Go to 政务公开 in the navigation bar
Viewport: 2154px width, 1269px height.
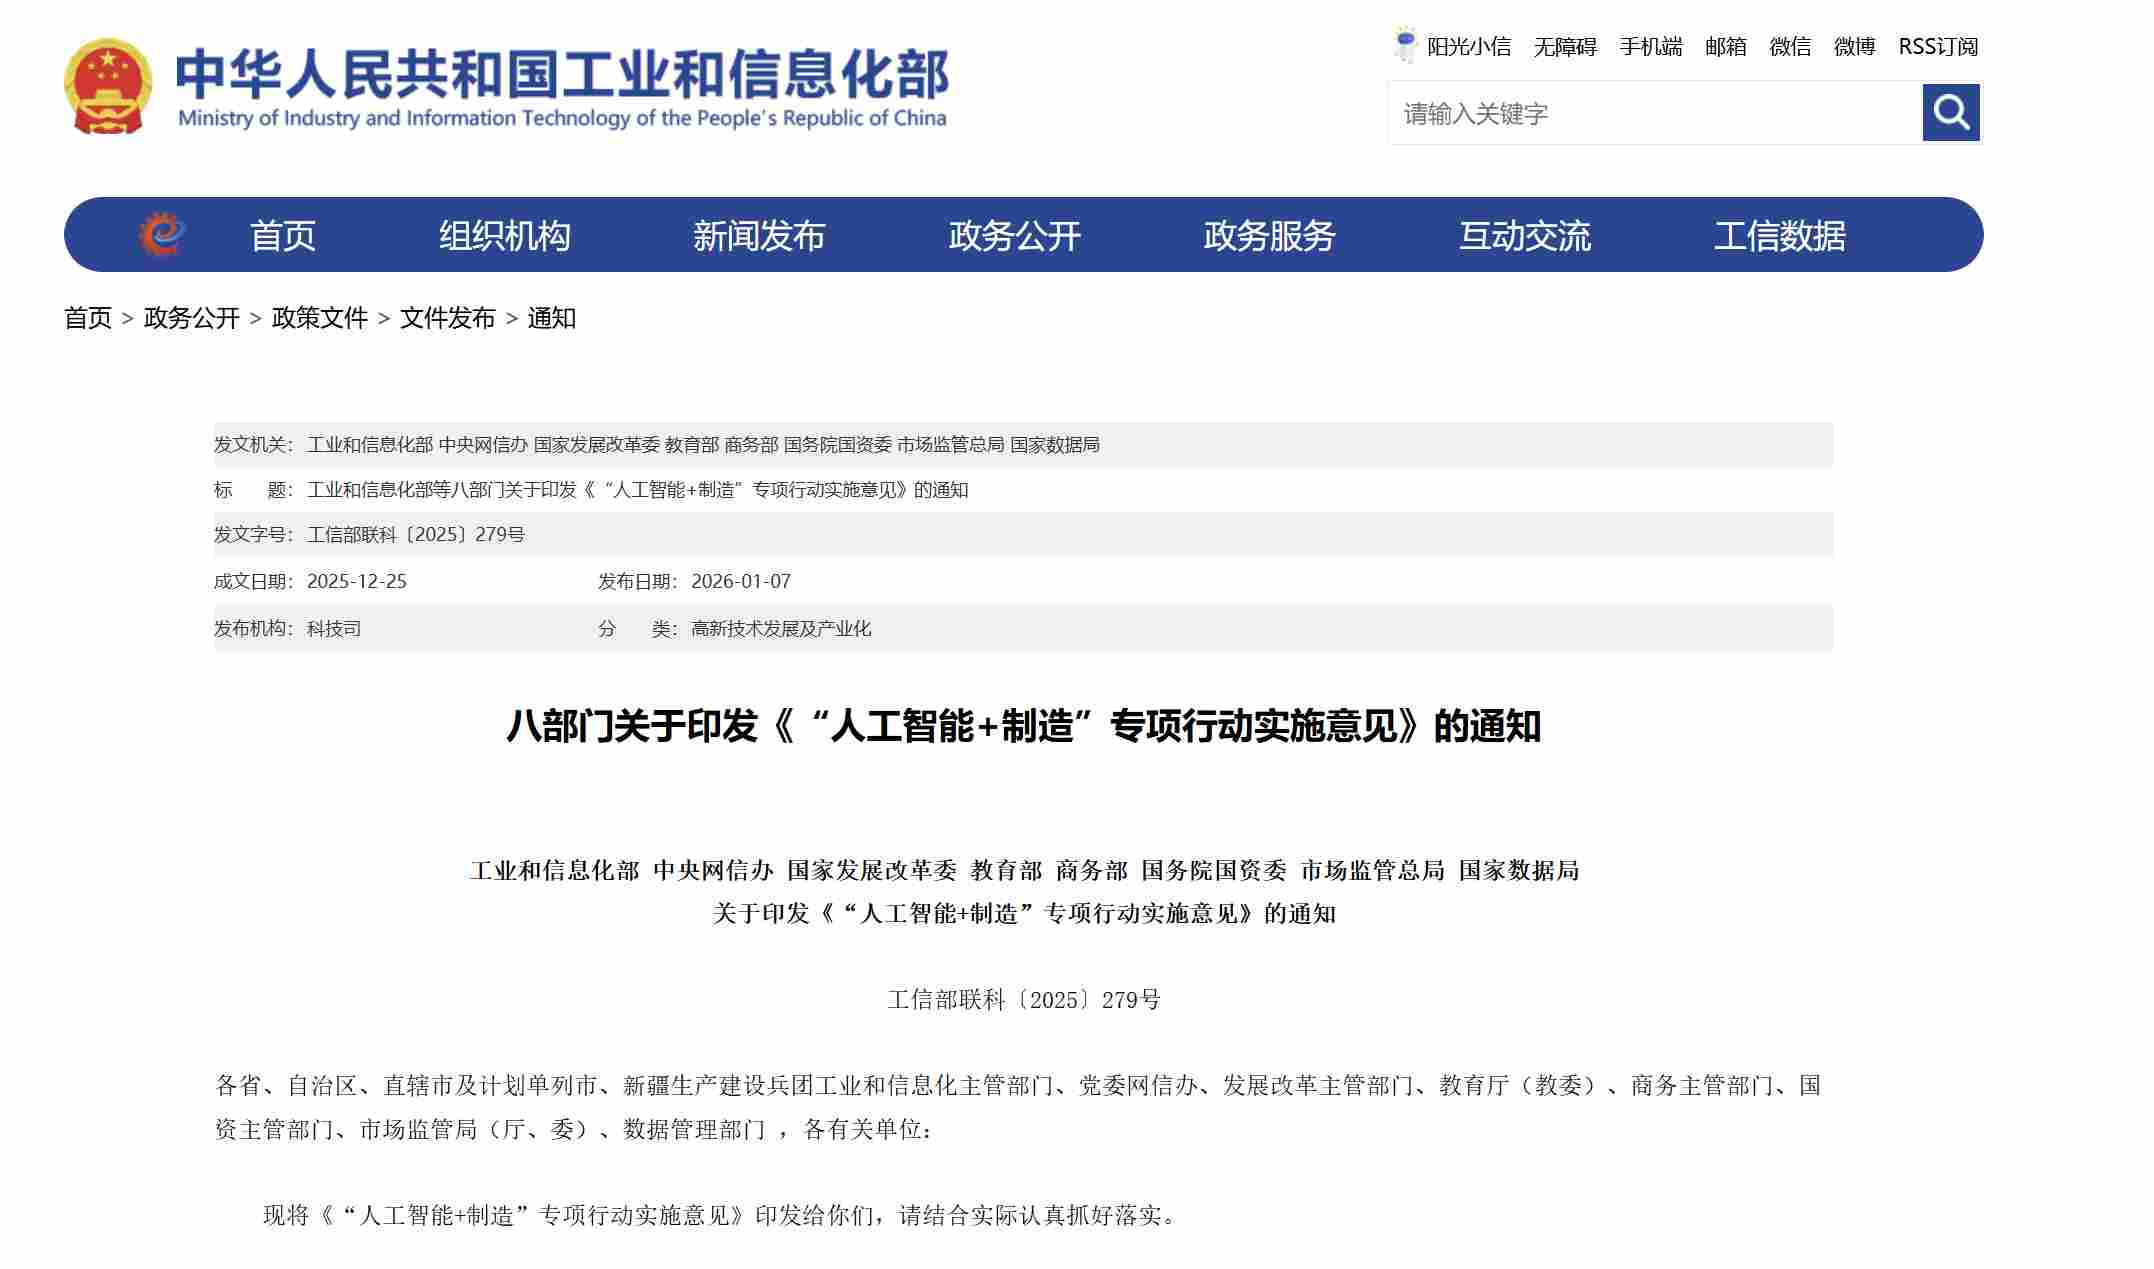1014,236
